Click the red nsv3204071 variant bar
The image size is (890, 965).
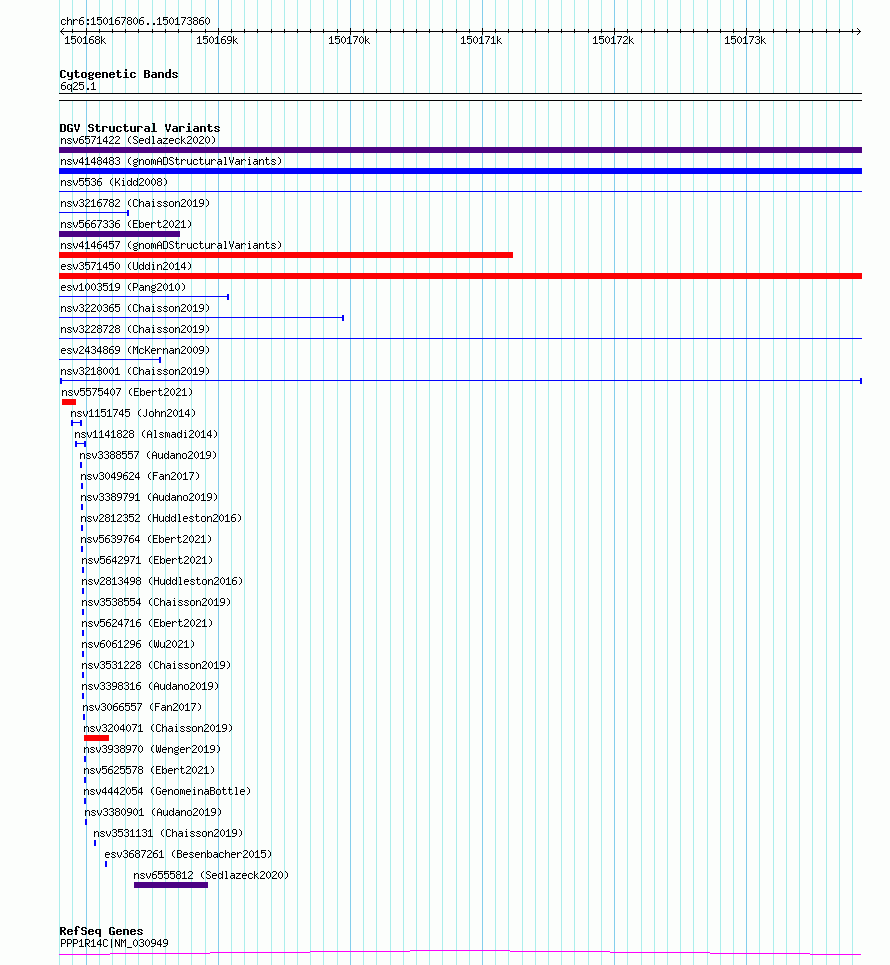[x=97, y=738]
